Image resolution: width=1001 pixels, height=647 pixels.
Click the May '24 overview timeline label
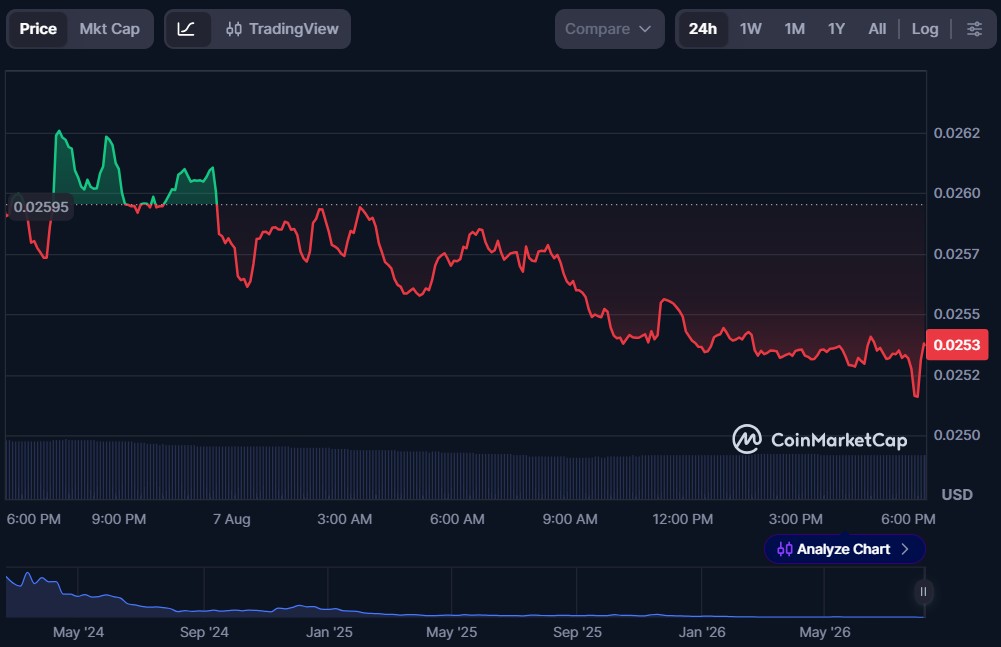[78, 632]
